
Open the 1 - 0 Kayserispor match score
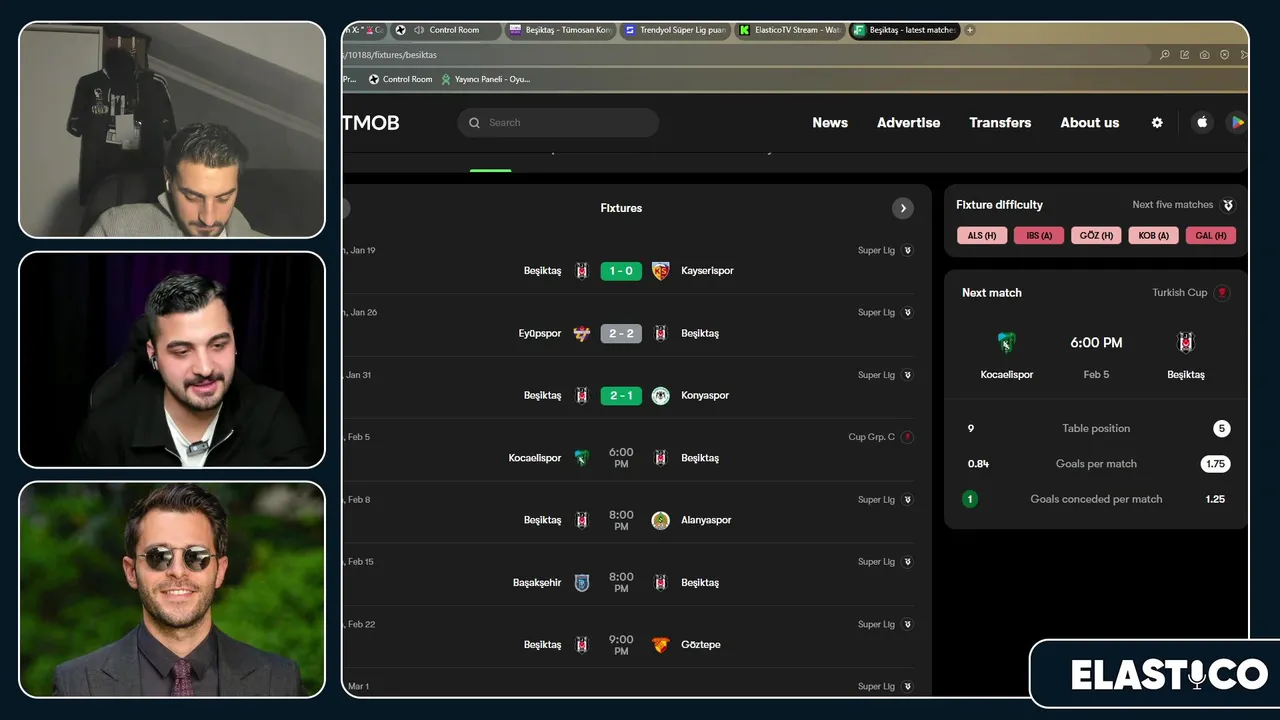point(621,271)
